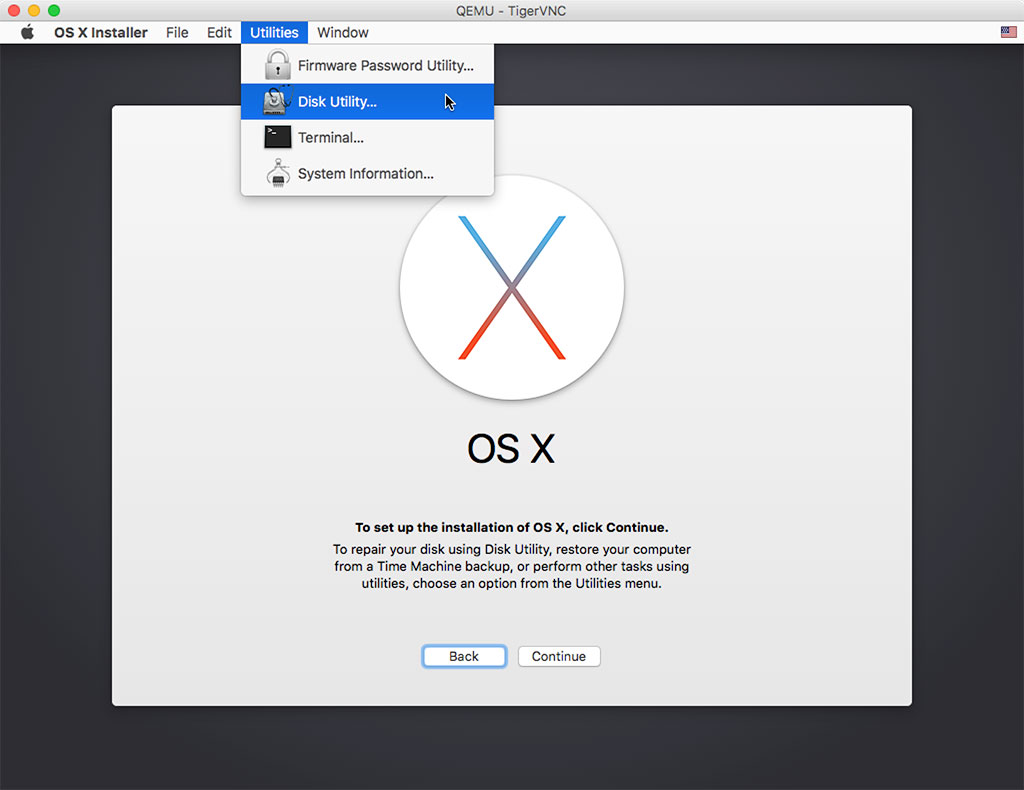Launch Disk Utility… from the menu
Screen dimensions: 1024x790
point(368,101)
